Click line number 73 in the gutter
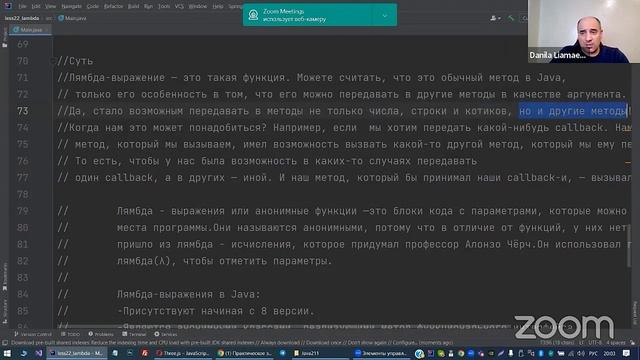 coord(23,111)
